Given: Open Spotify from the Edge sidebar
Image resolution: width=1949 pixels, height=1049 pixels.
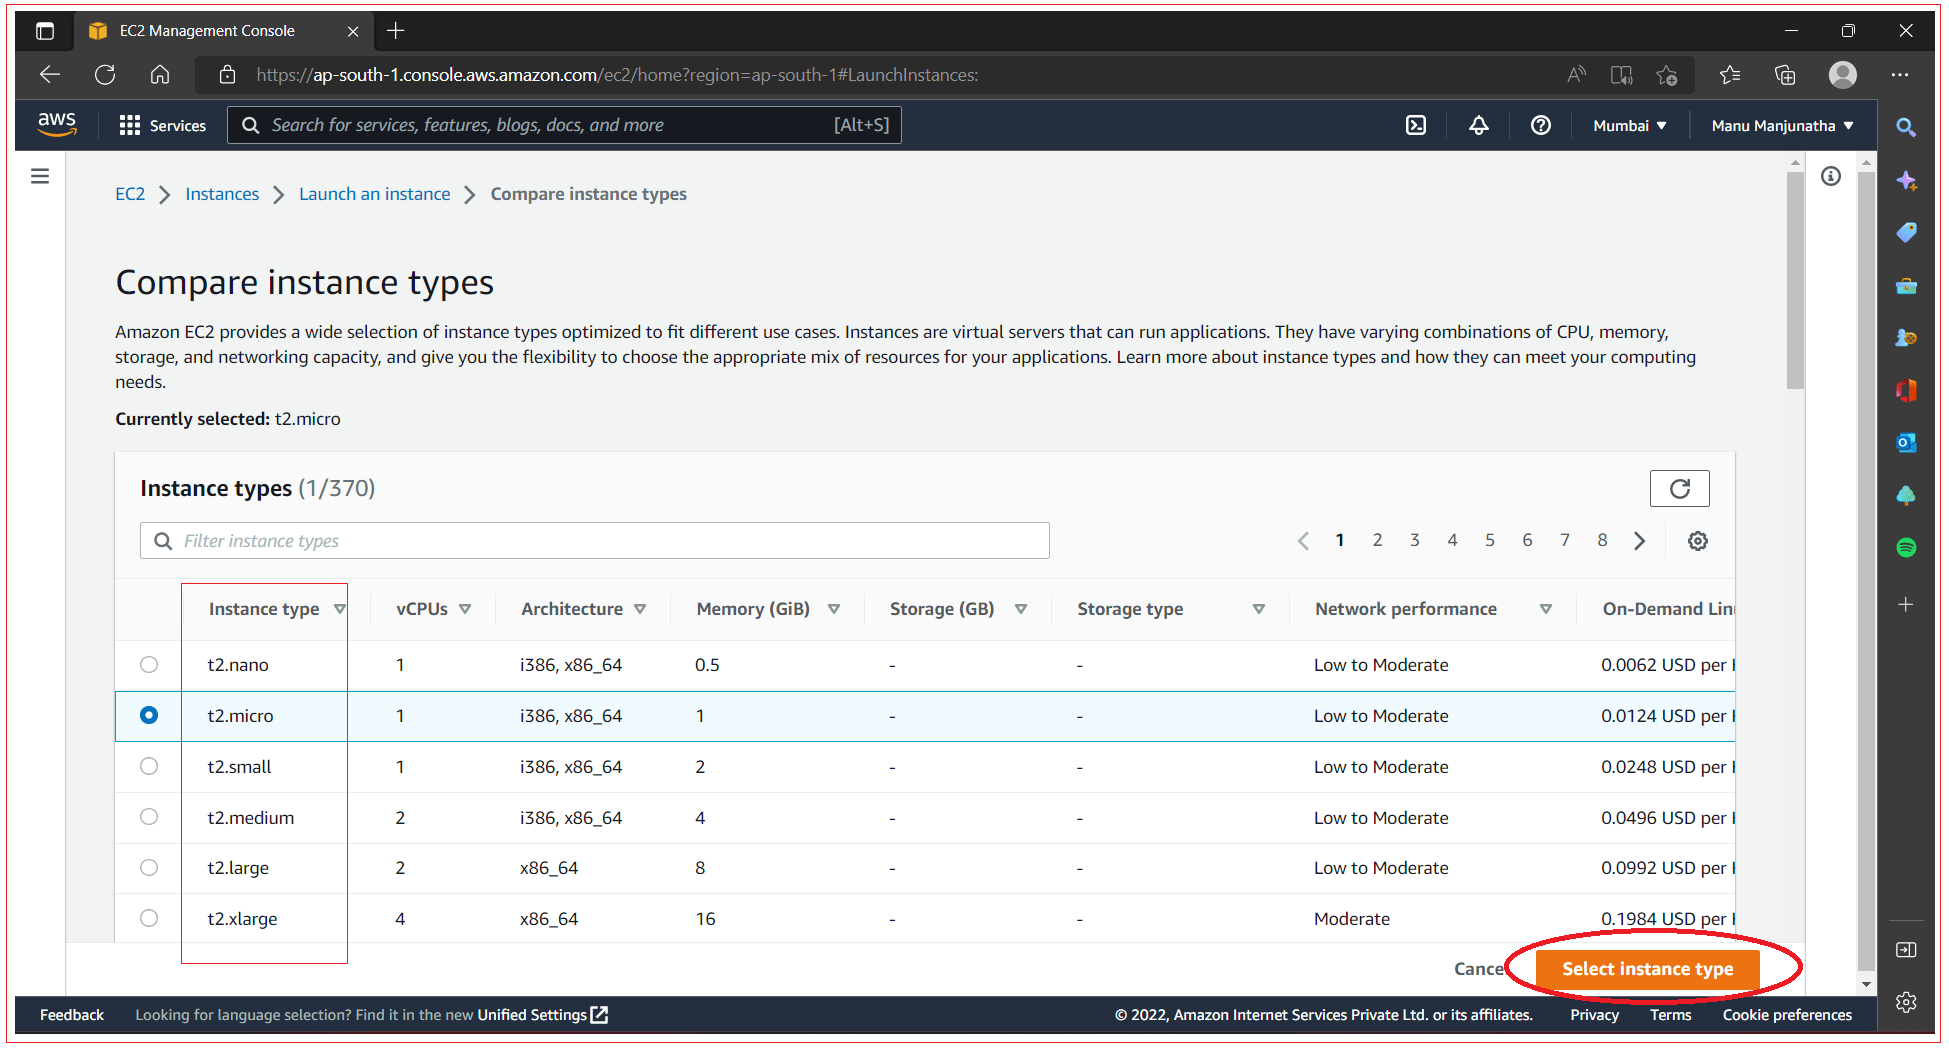Looking at the screenshot, I should 1906,547.
